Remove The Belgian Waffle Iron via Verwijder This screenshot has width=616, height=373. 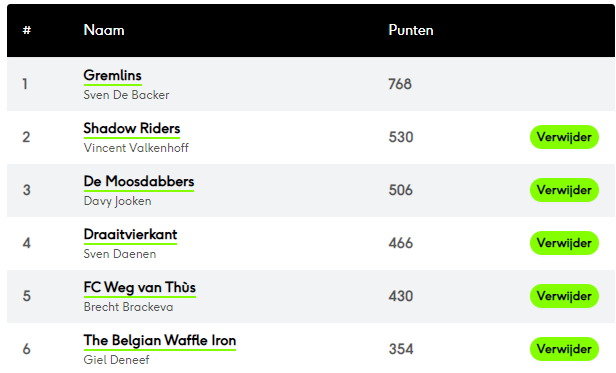564,349
